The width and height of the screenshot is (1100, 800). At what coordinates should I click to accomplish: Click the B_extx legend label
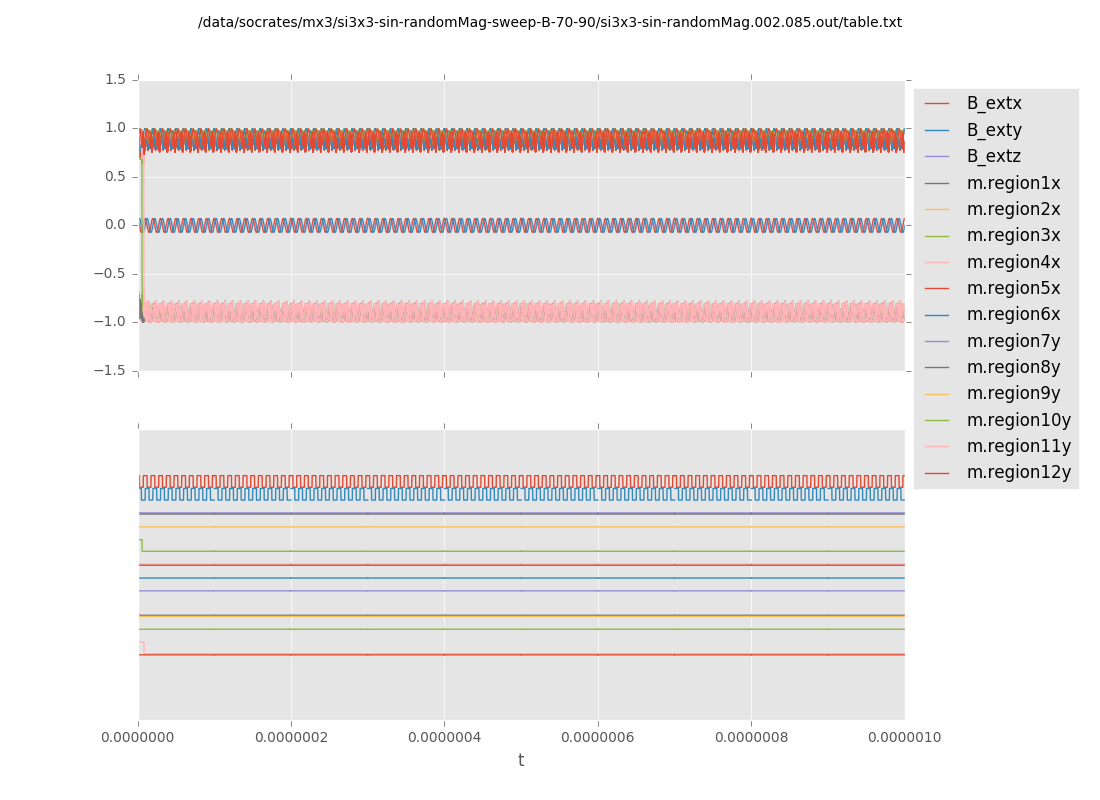(x=994, y=104)
